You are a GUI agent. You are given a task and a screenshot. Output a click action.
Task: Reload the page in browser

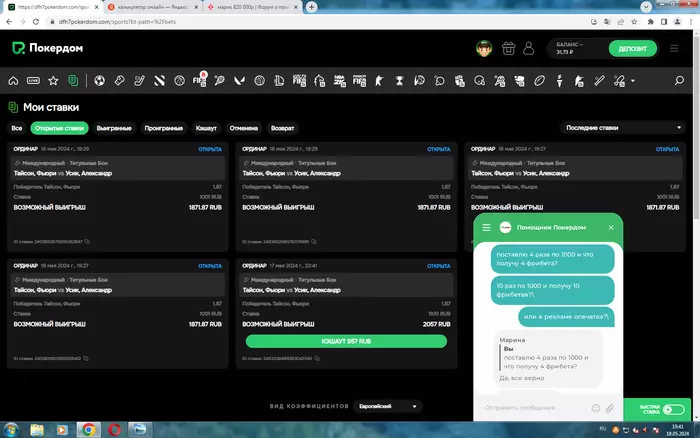pyautogui.click(x=36, y=21)
